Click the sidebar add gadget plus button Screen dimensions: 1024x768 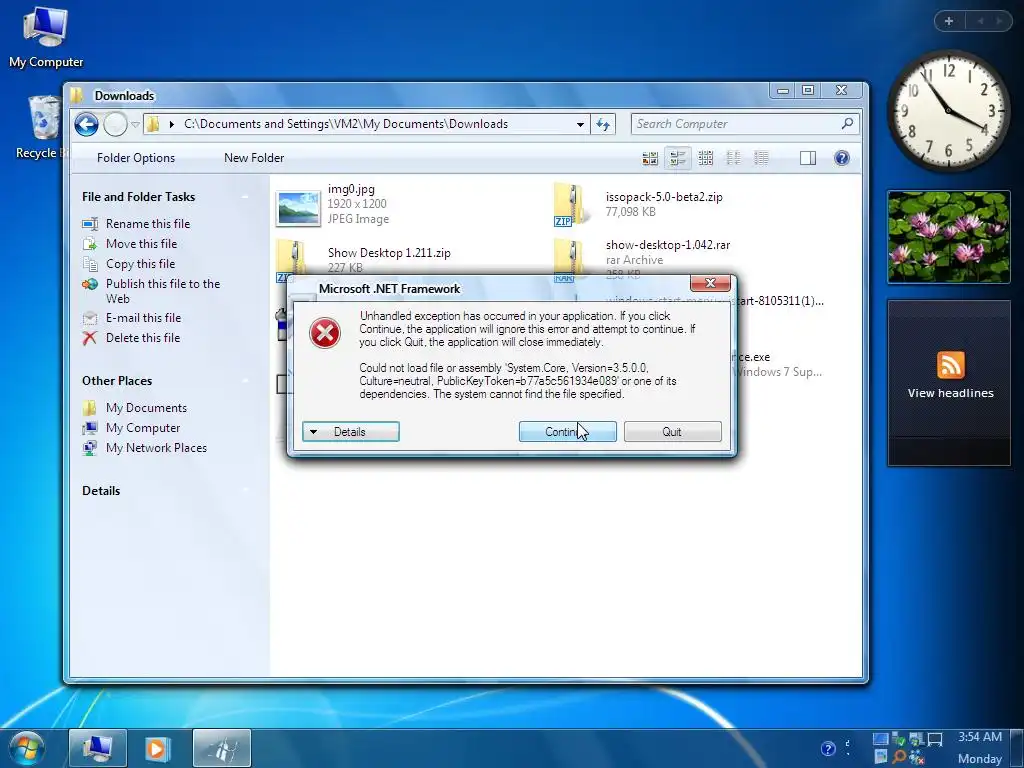pos(949,21)
